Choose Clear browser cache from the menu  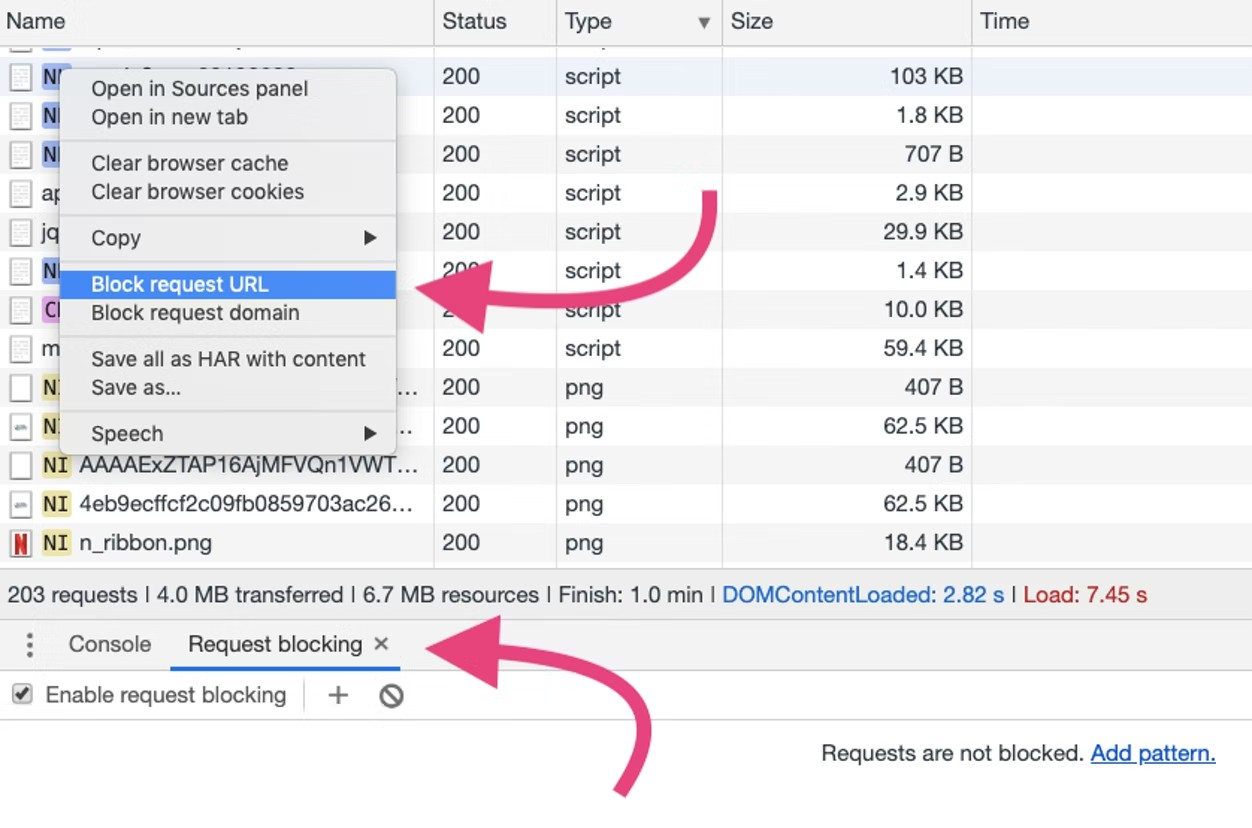tap(190, 163)
